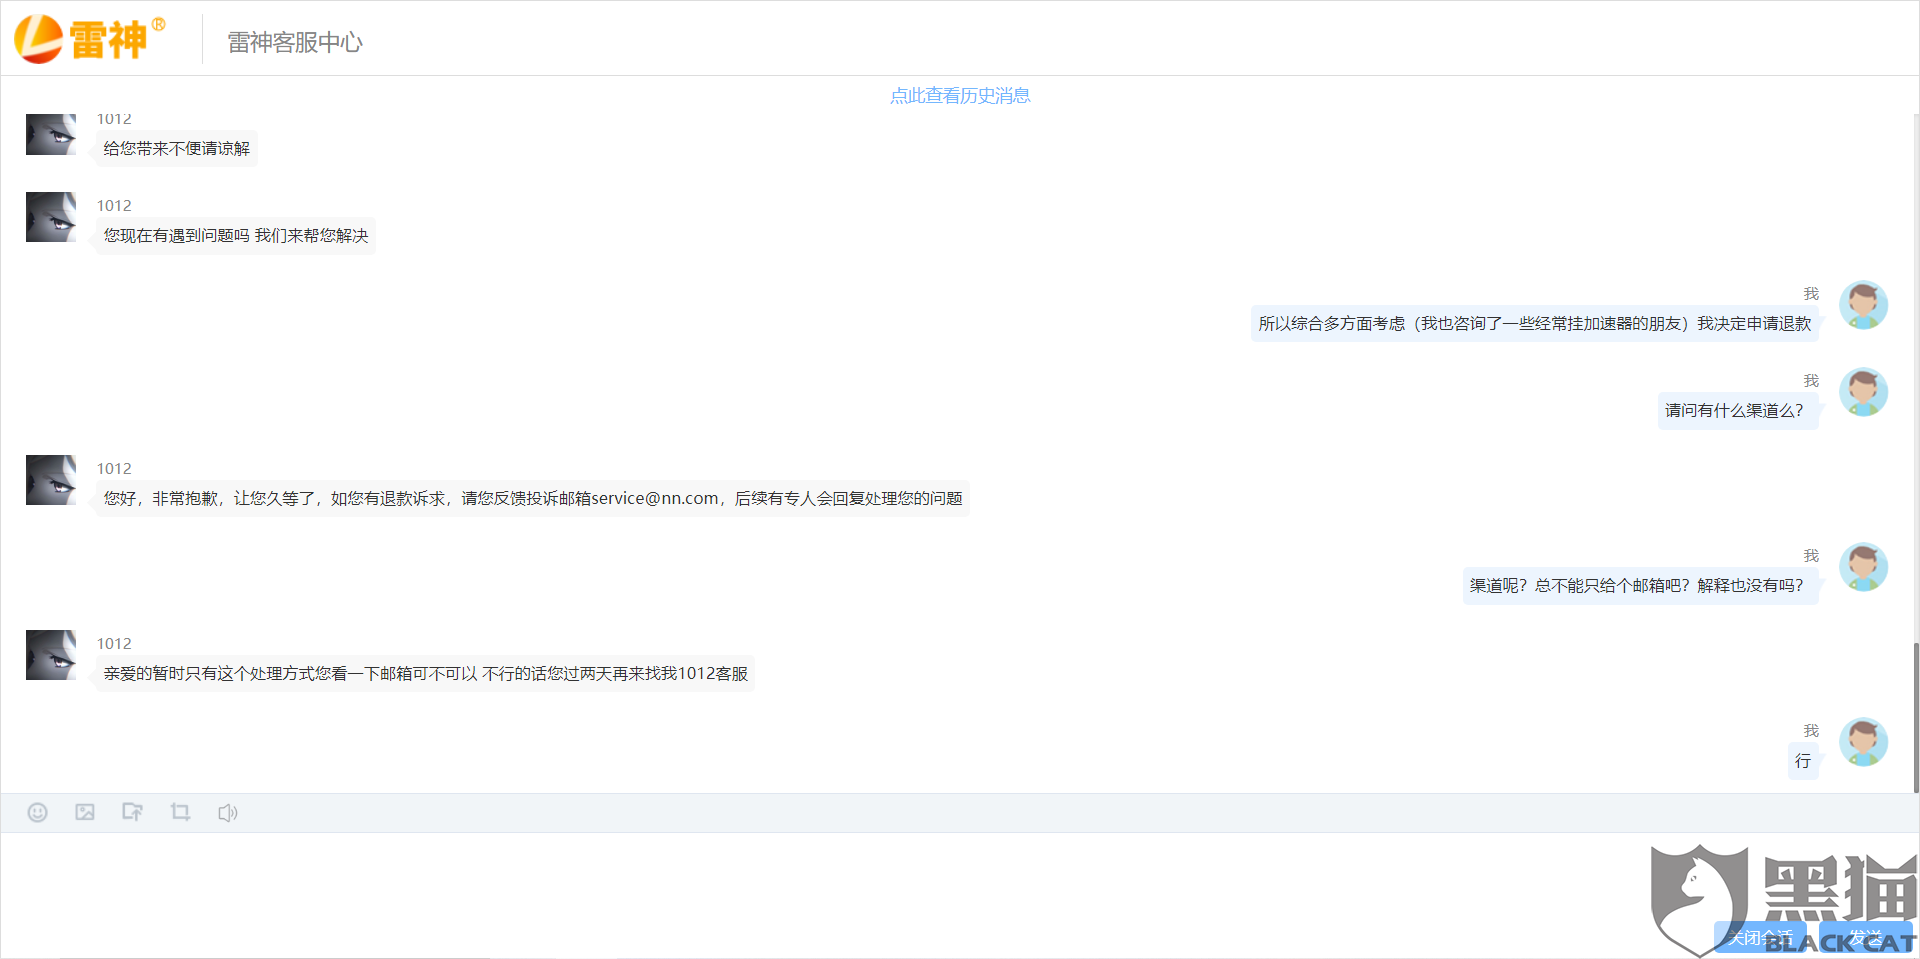Image resolution: width=1920 pixels, height=959 pixels.
Task: Click the voice message speaker icon
Action: point(227,812)
